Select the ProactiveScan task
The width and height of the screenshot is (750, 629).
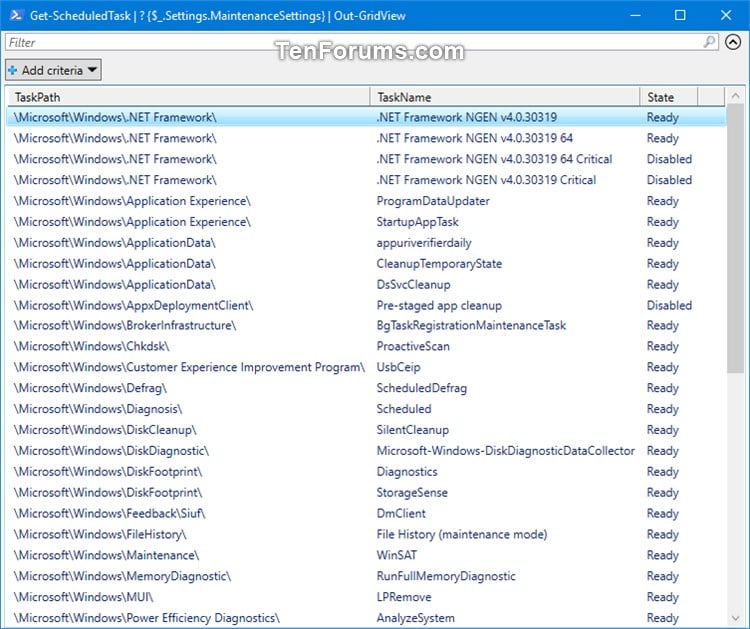(x=366, y=346)
